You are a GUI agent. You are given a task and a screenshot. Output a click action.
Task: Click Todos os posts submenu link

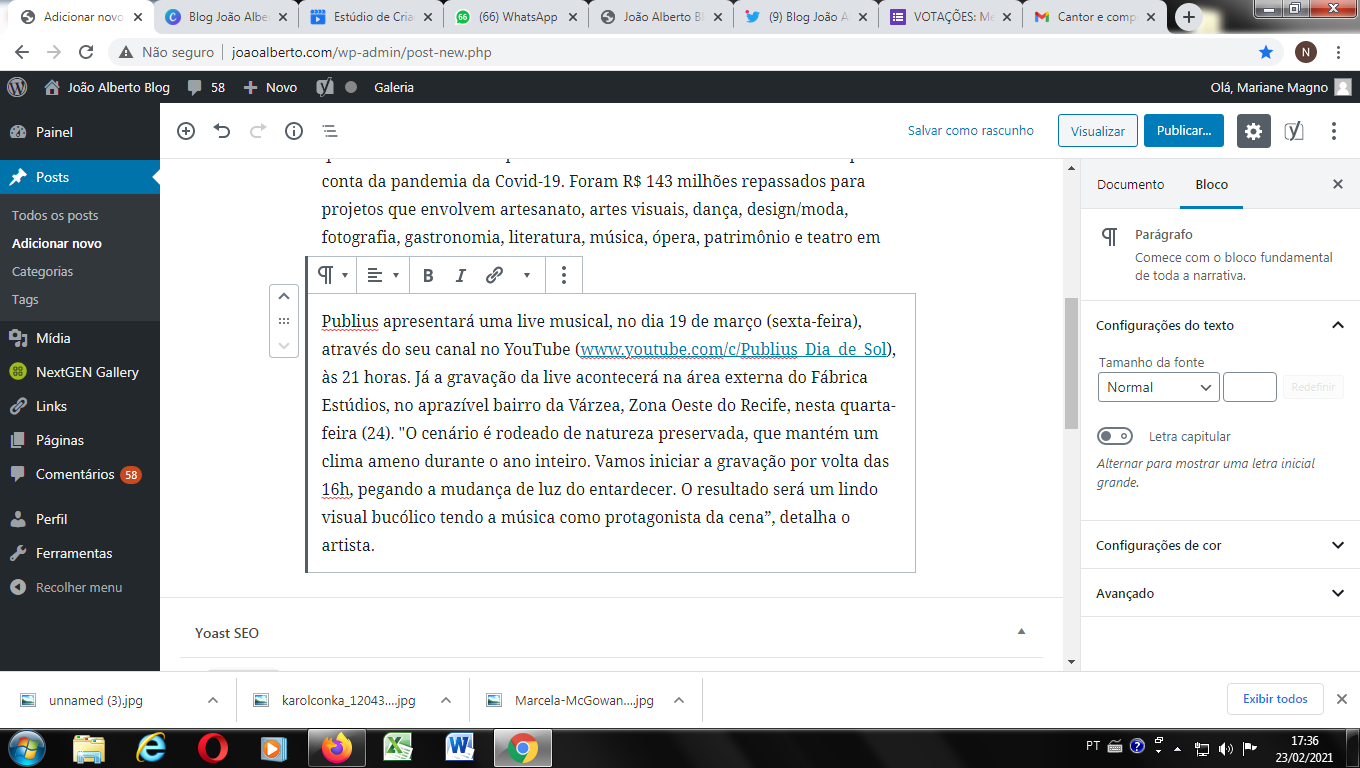[55, 215]
